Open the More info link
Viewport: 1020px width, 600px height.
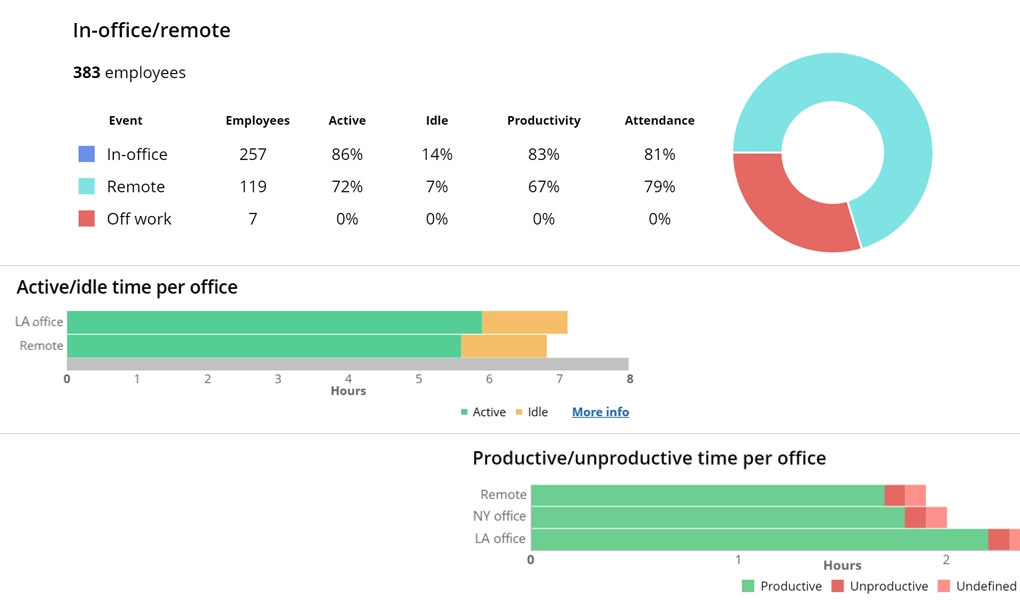click(x=600, y=412)
